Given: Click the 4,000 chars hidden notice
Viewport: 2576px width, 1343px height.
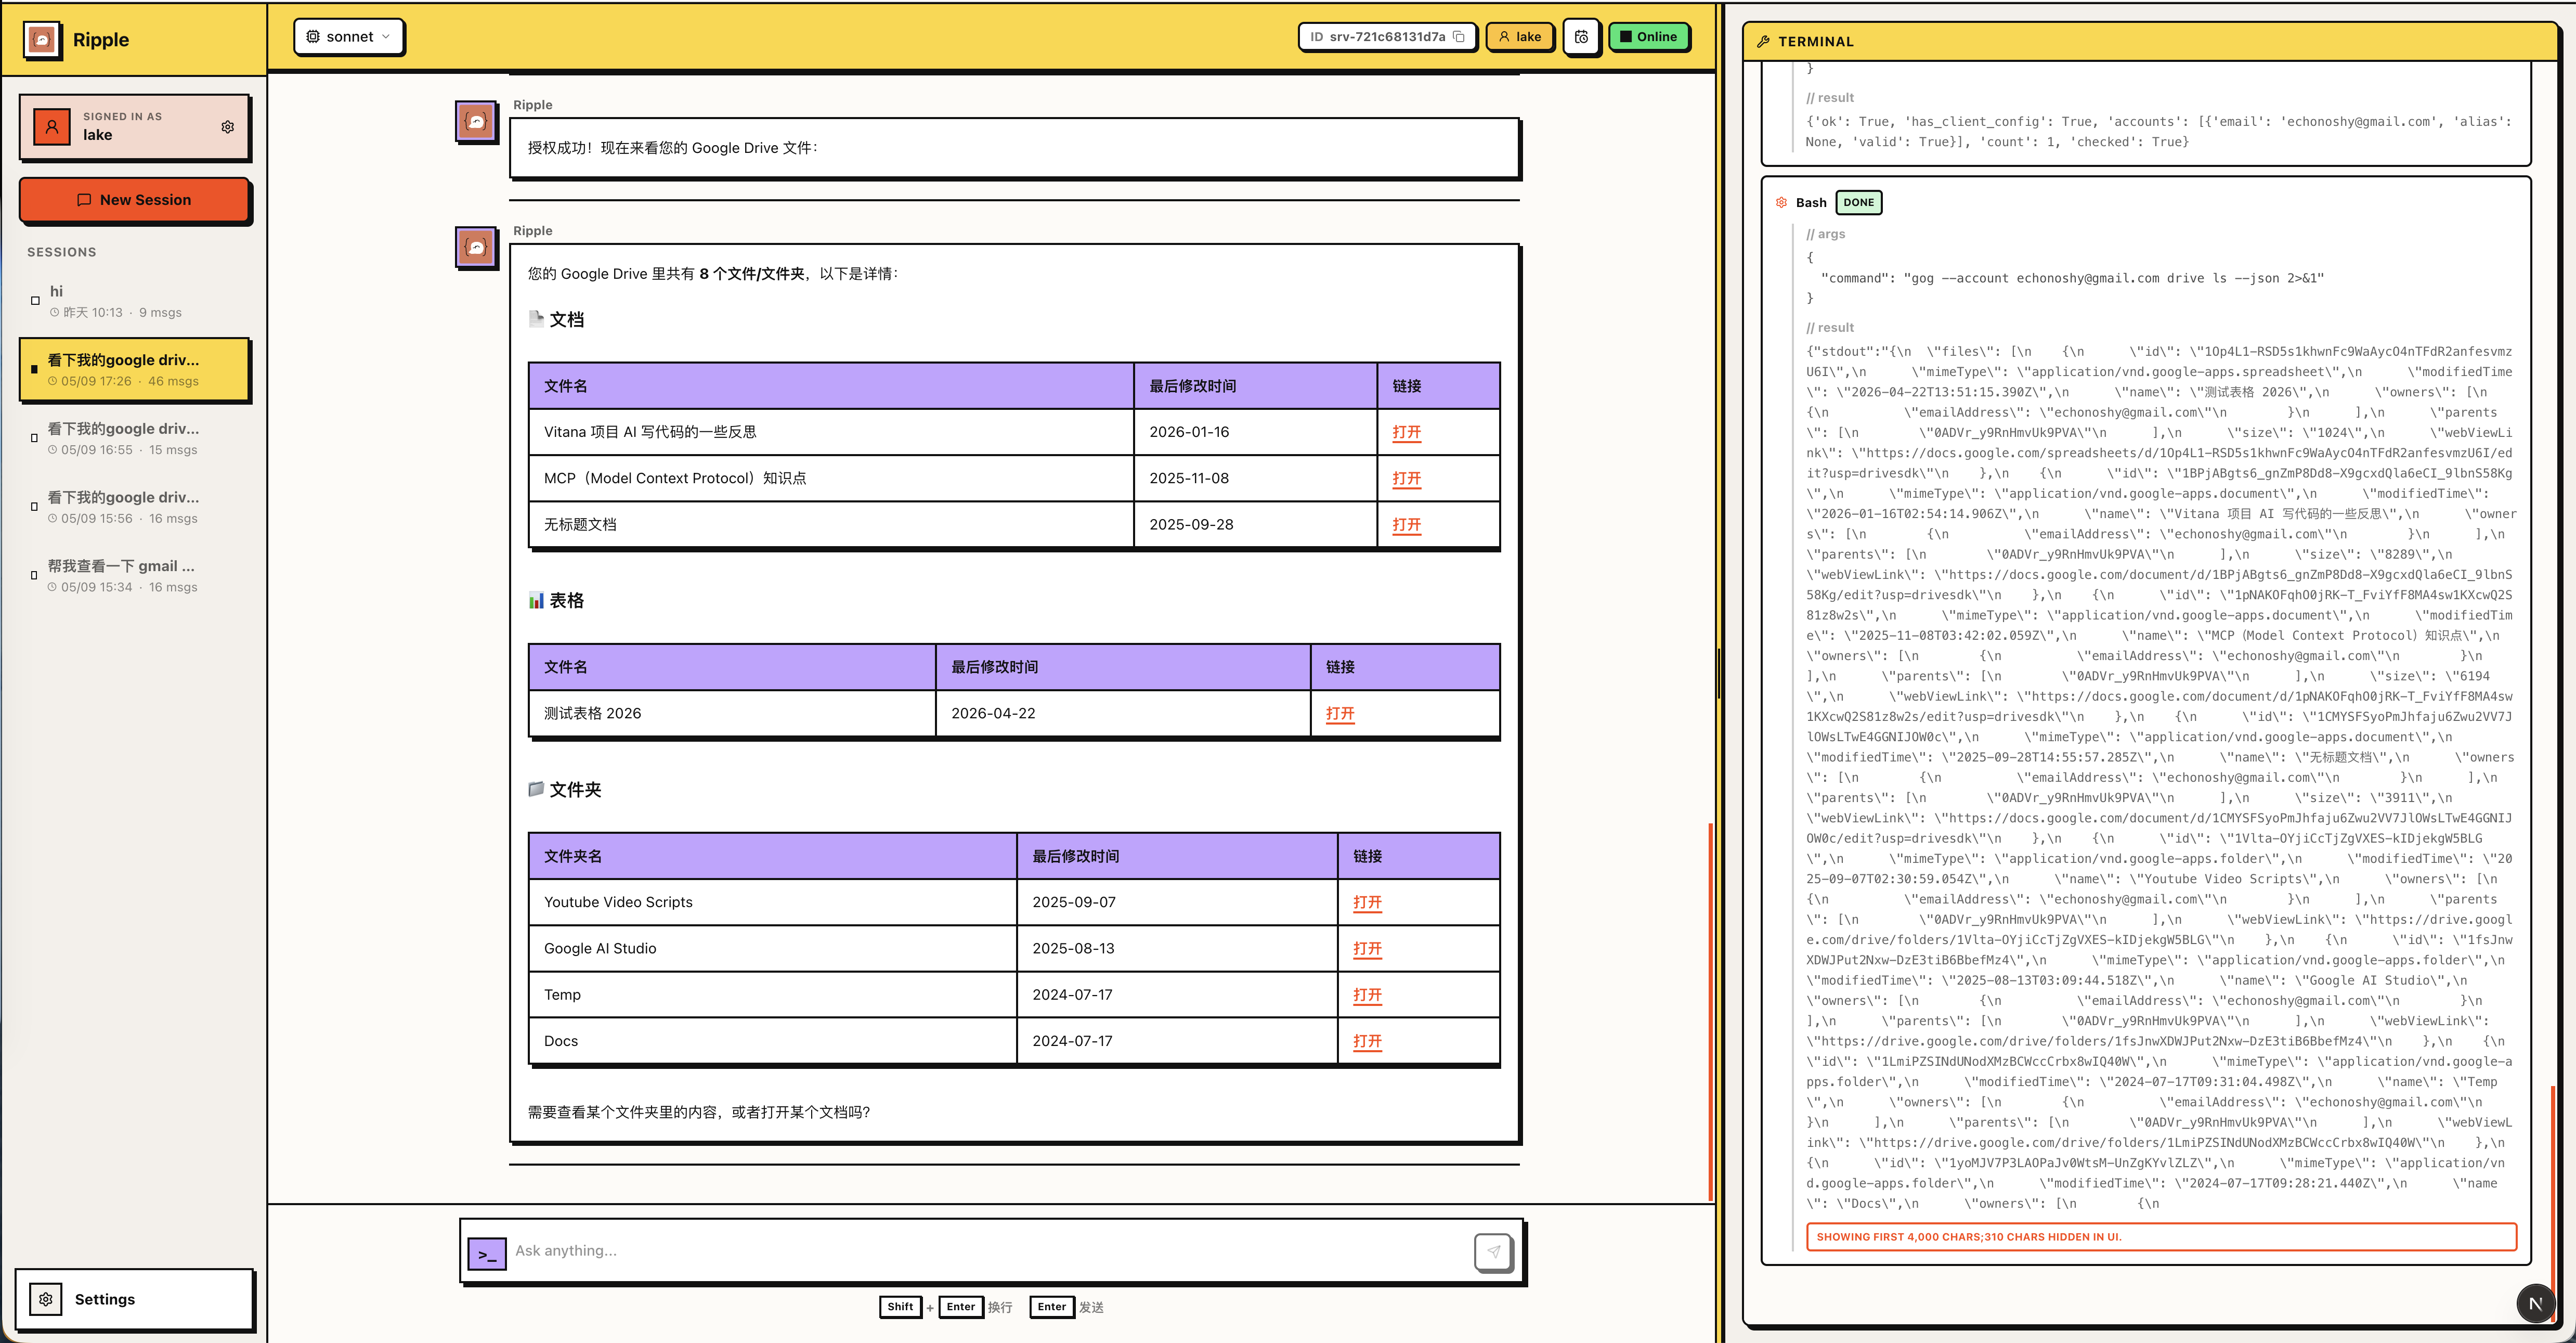Looking at the screenshot, I should point(2161,1237).
